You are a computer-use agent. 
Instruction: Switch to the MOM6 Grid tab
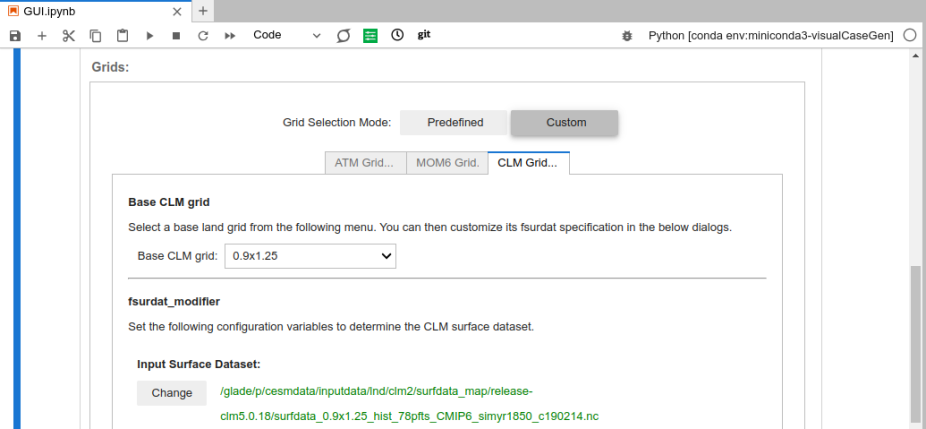coord(446,163)
